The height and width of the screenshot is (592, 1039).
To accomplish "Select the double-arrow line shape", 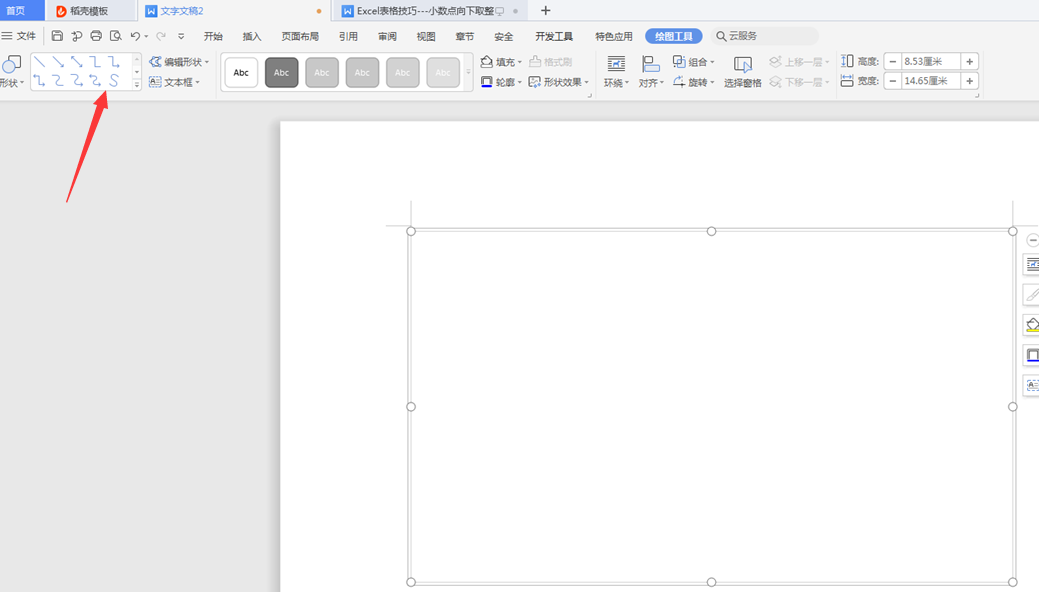I will pyautogui.click(x=77, y=62).
